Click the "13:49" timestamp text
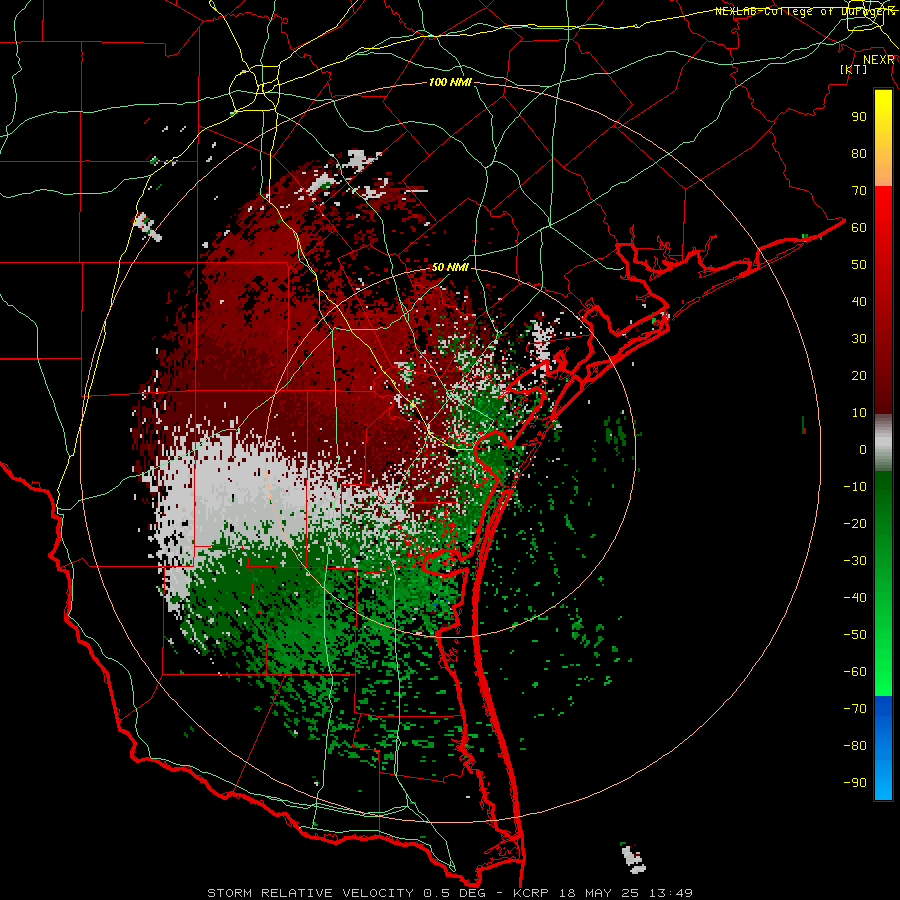This screenshot has height=900, width=900. click(x=671, y=893)
